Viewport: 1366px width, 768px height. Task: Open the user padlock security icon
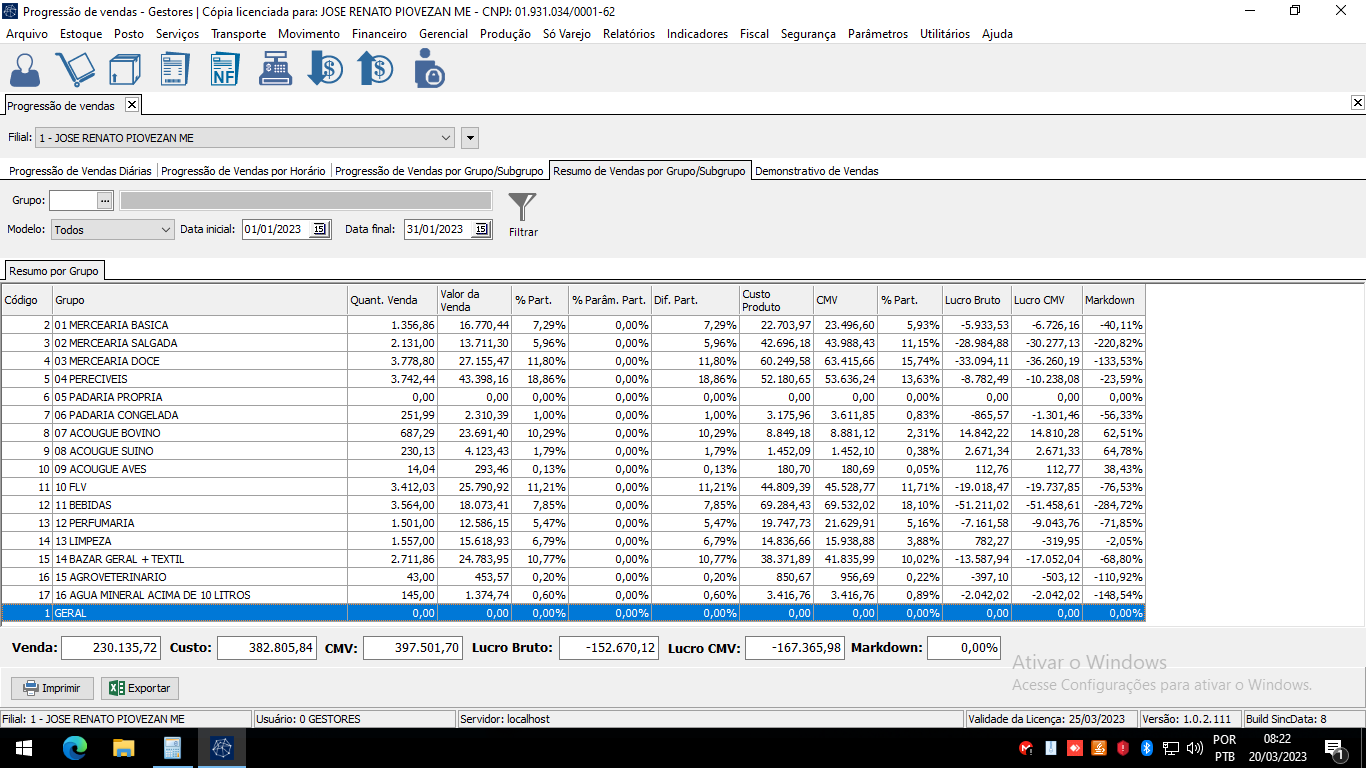428,70
